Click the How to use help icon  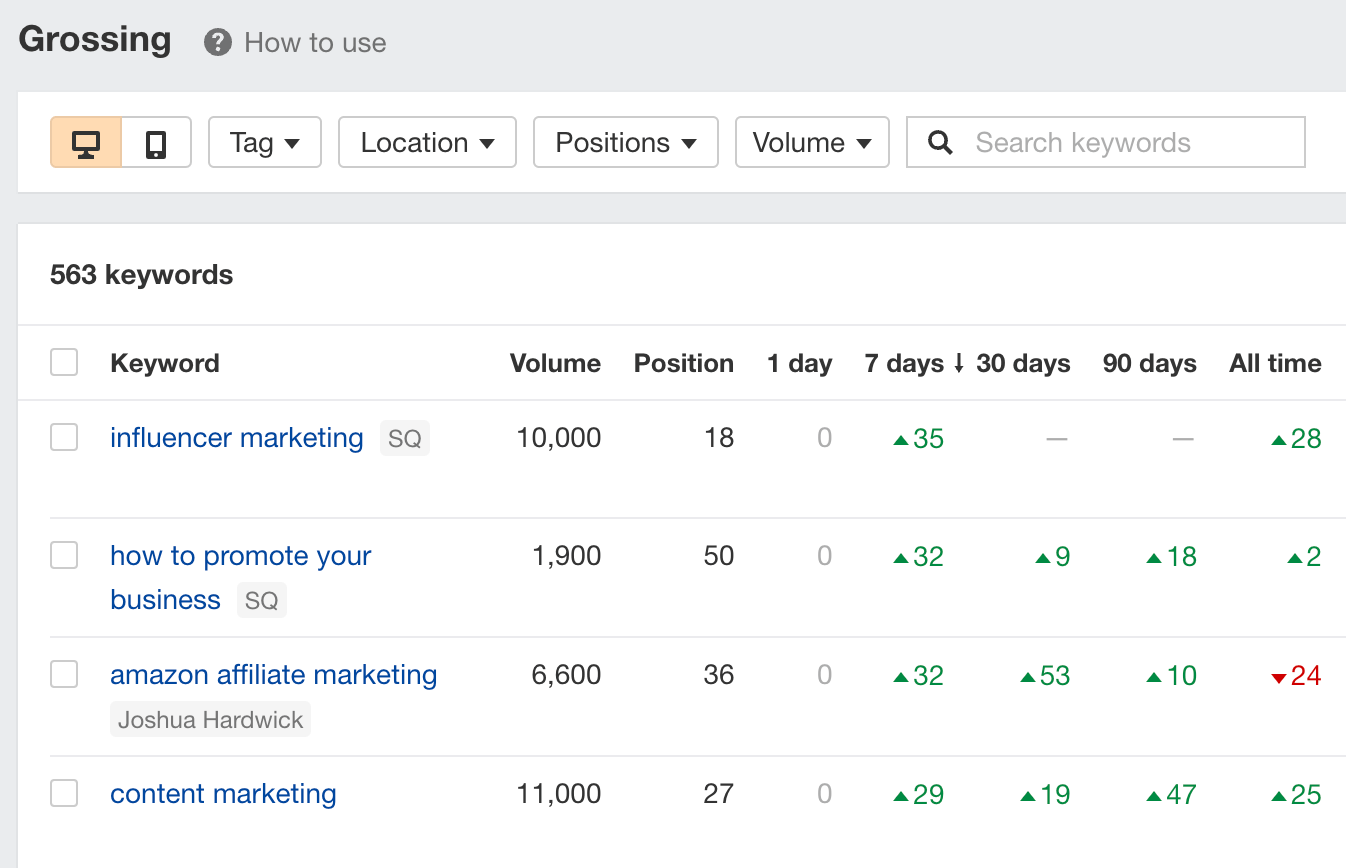(216, 42)
